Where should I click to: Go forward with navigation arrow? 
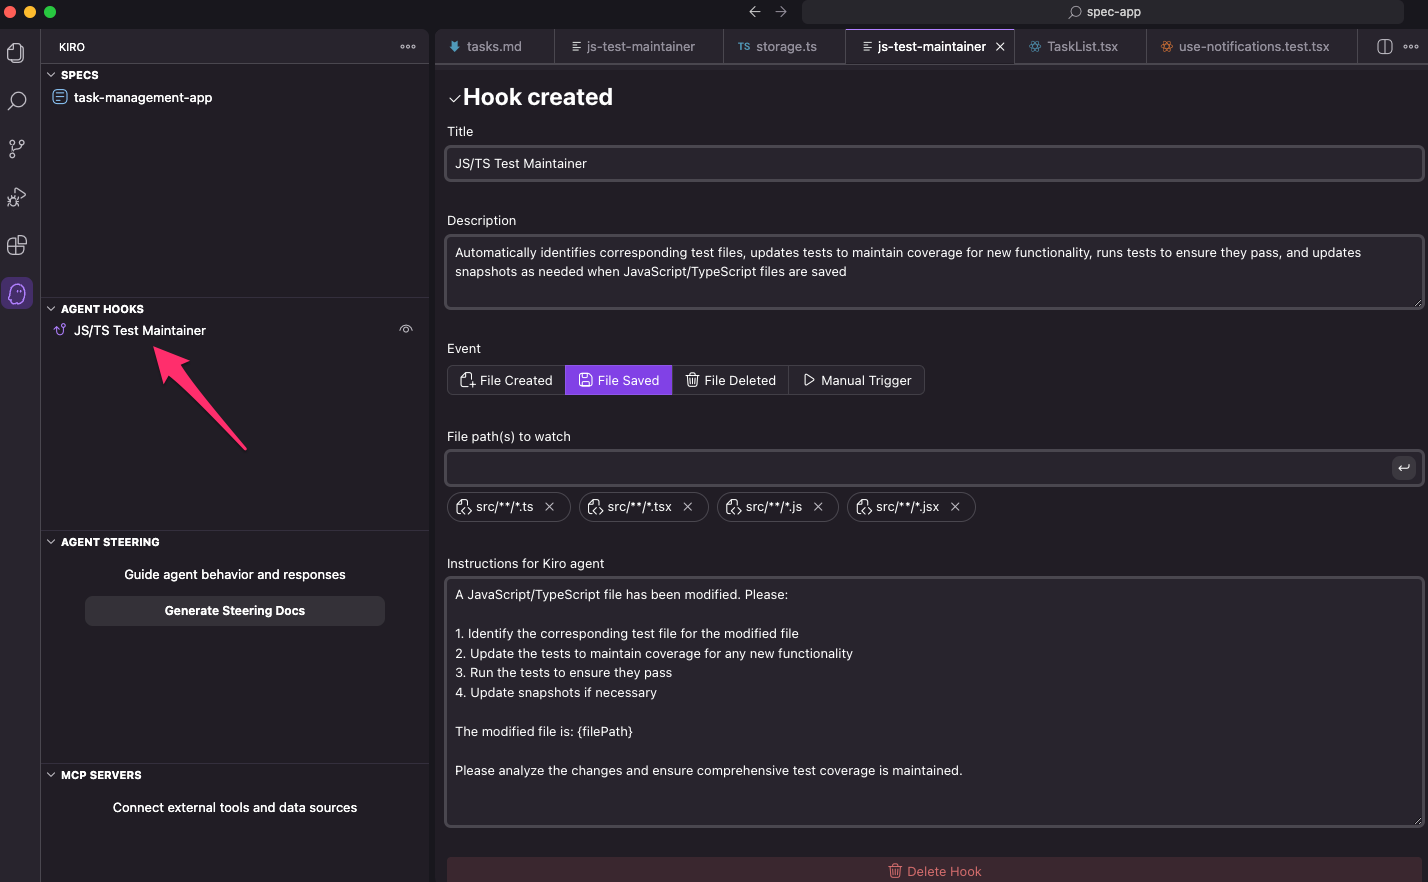coord(781,12)
